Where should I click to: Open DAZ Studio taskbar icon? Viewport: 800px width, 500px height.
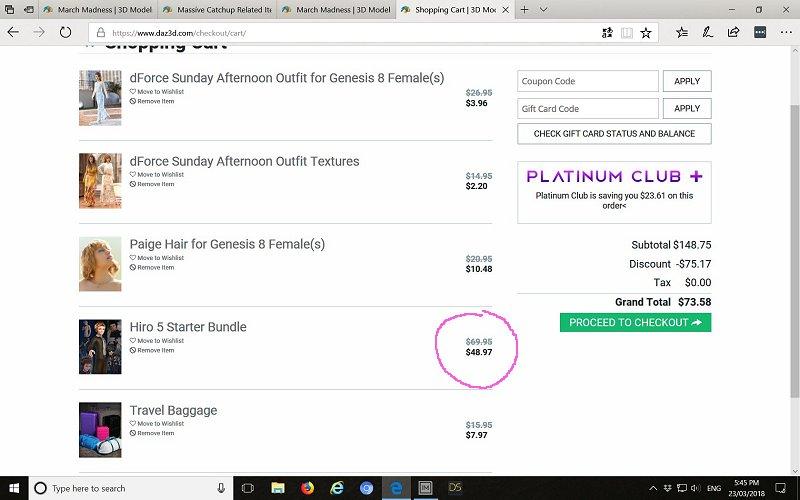tap(455, 488)
